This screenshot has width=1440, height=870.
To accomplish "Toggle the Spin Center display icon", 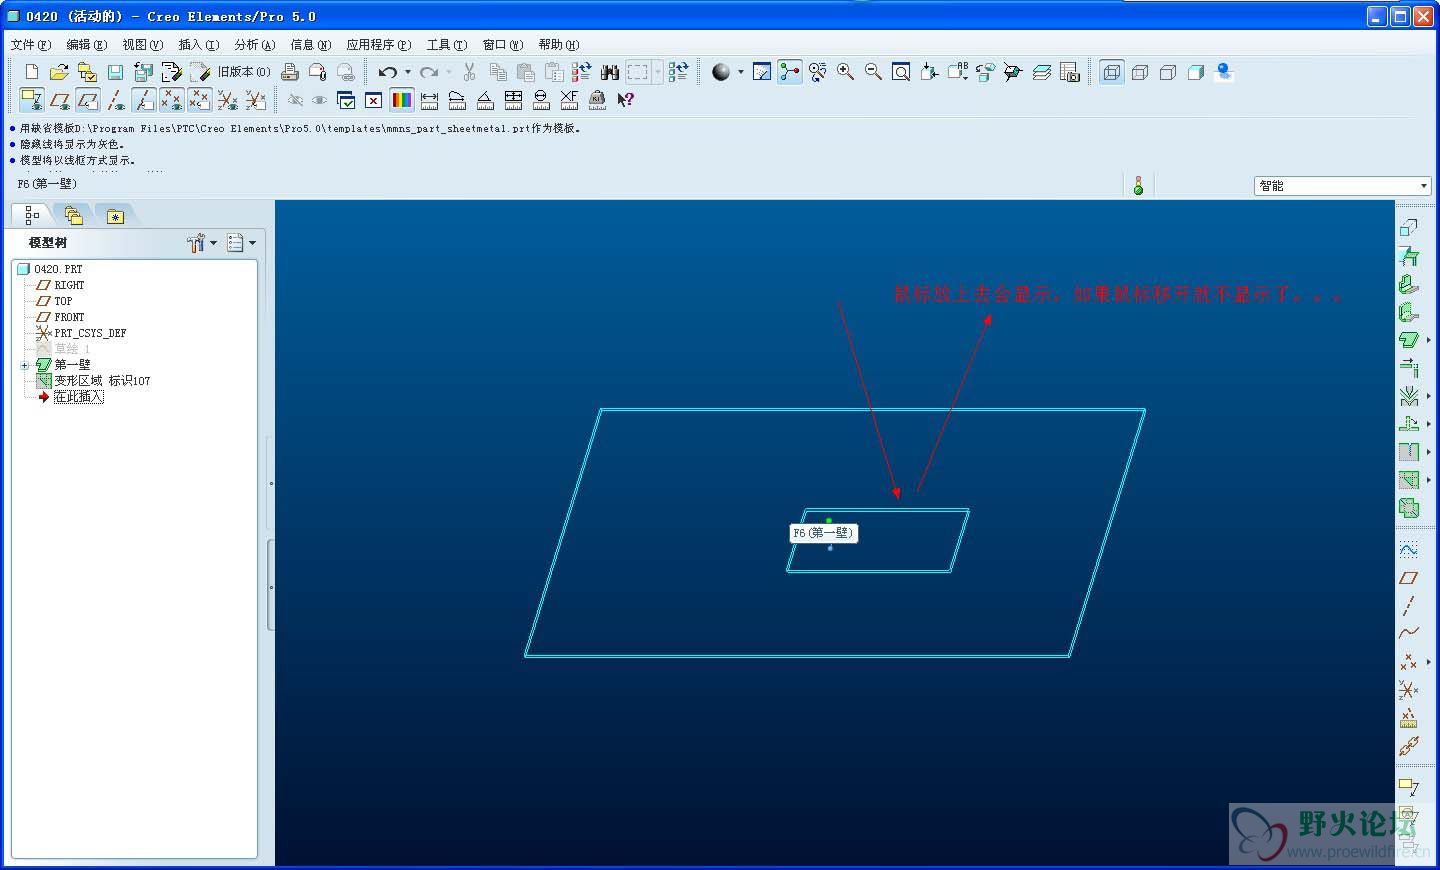I will (x=790, y=72).
